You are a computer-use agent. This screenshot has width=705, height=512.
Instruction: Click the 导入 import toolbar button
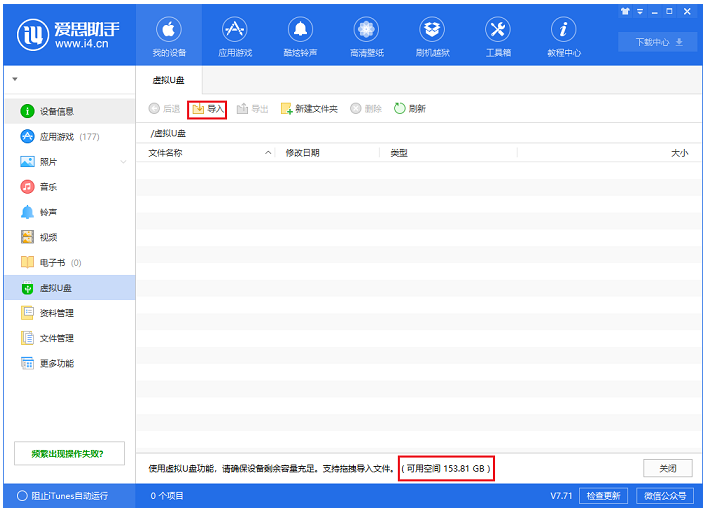[207, 109]
